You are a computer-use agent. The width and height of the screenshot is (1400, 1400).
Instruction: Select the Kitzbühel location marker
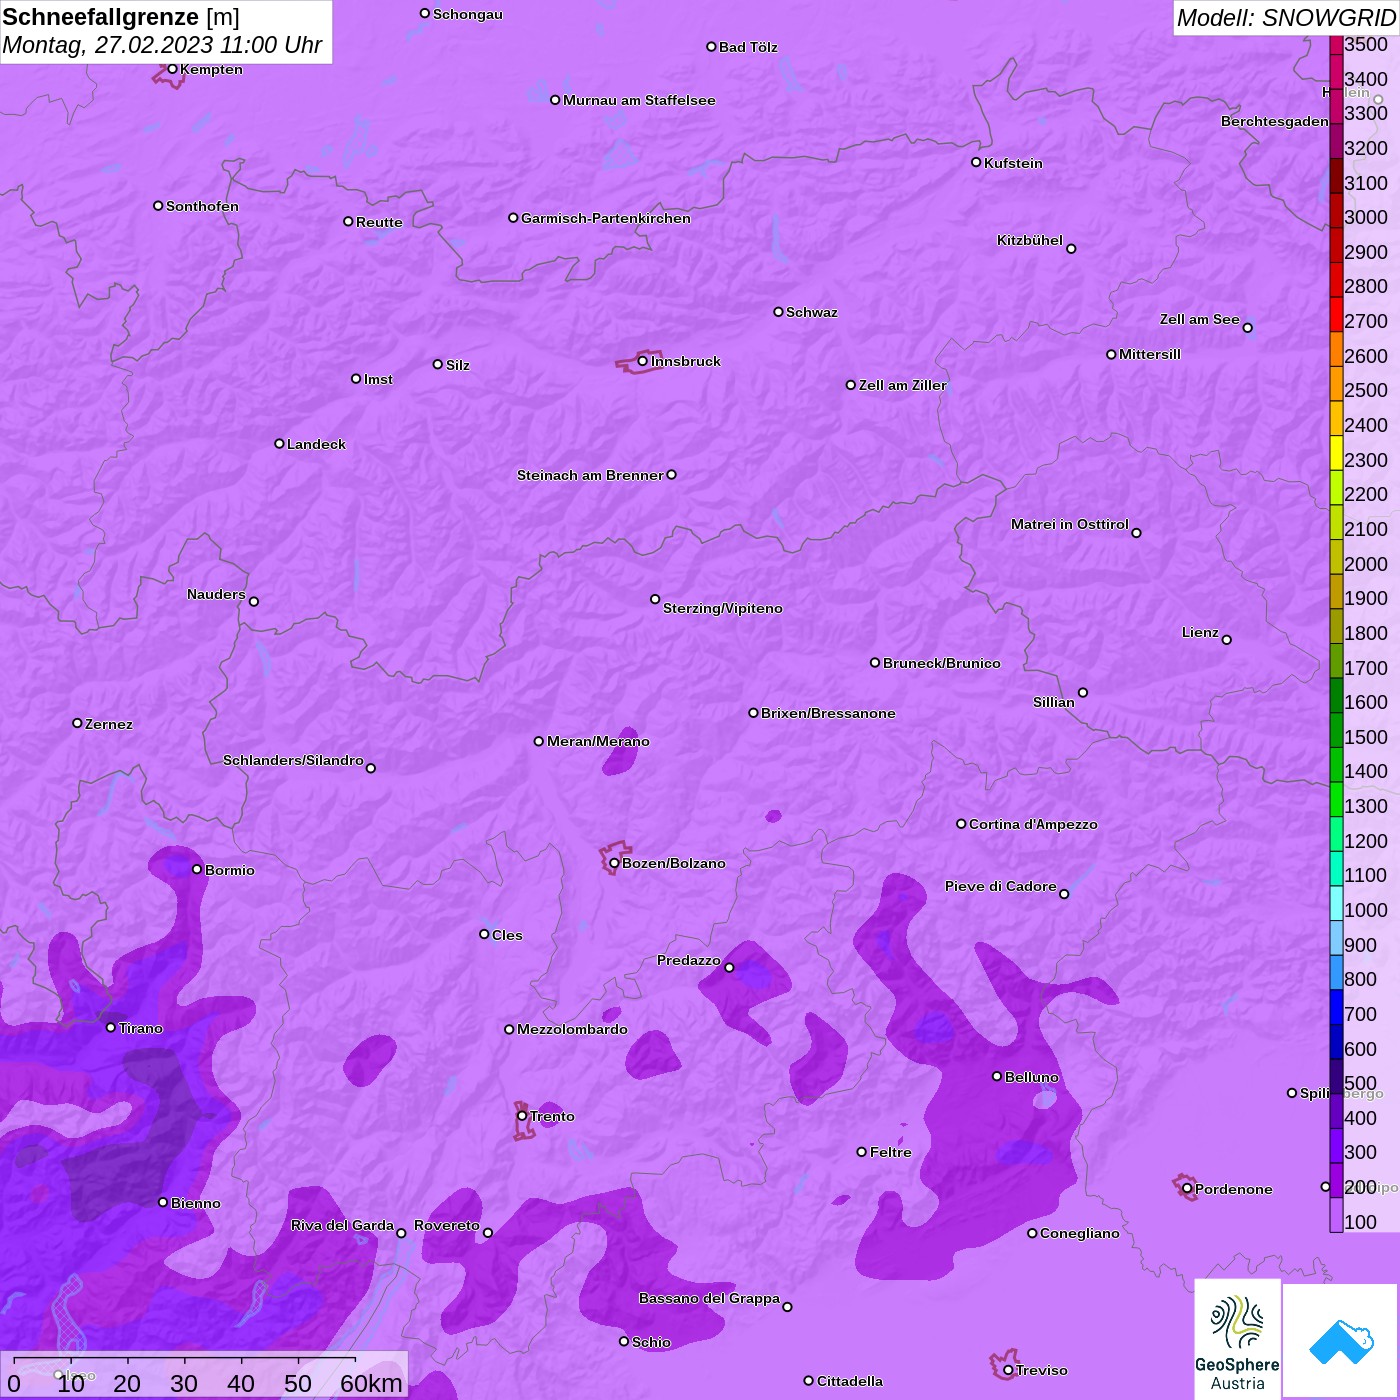click(1071, 249)
